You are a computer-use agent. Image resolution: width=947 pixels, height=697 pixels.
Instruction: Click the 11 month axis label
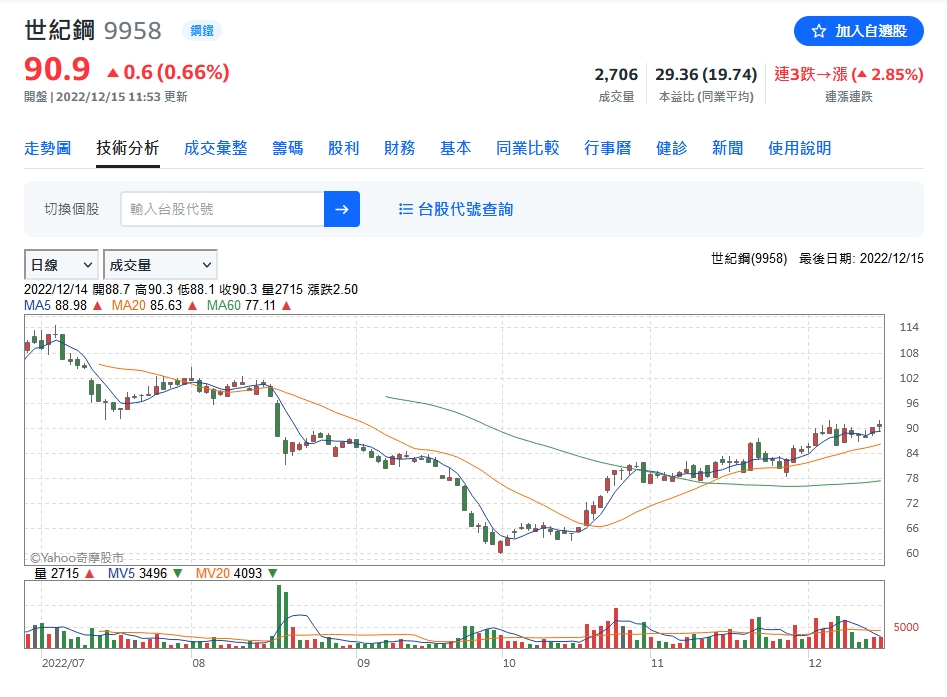(657, 663)
